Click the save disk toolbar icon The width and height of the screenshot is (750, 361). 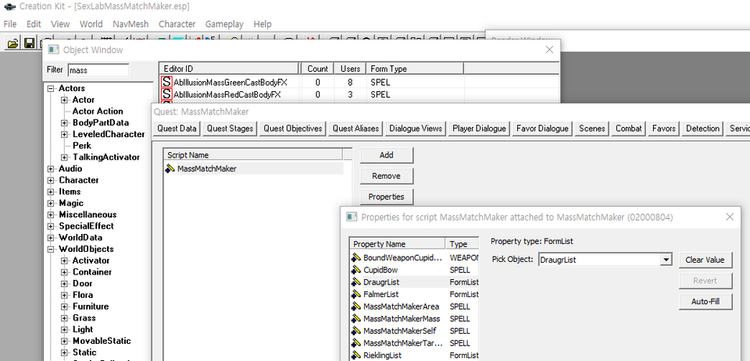[29, 44]
